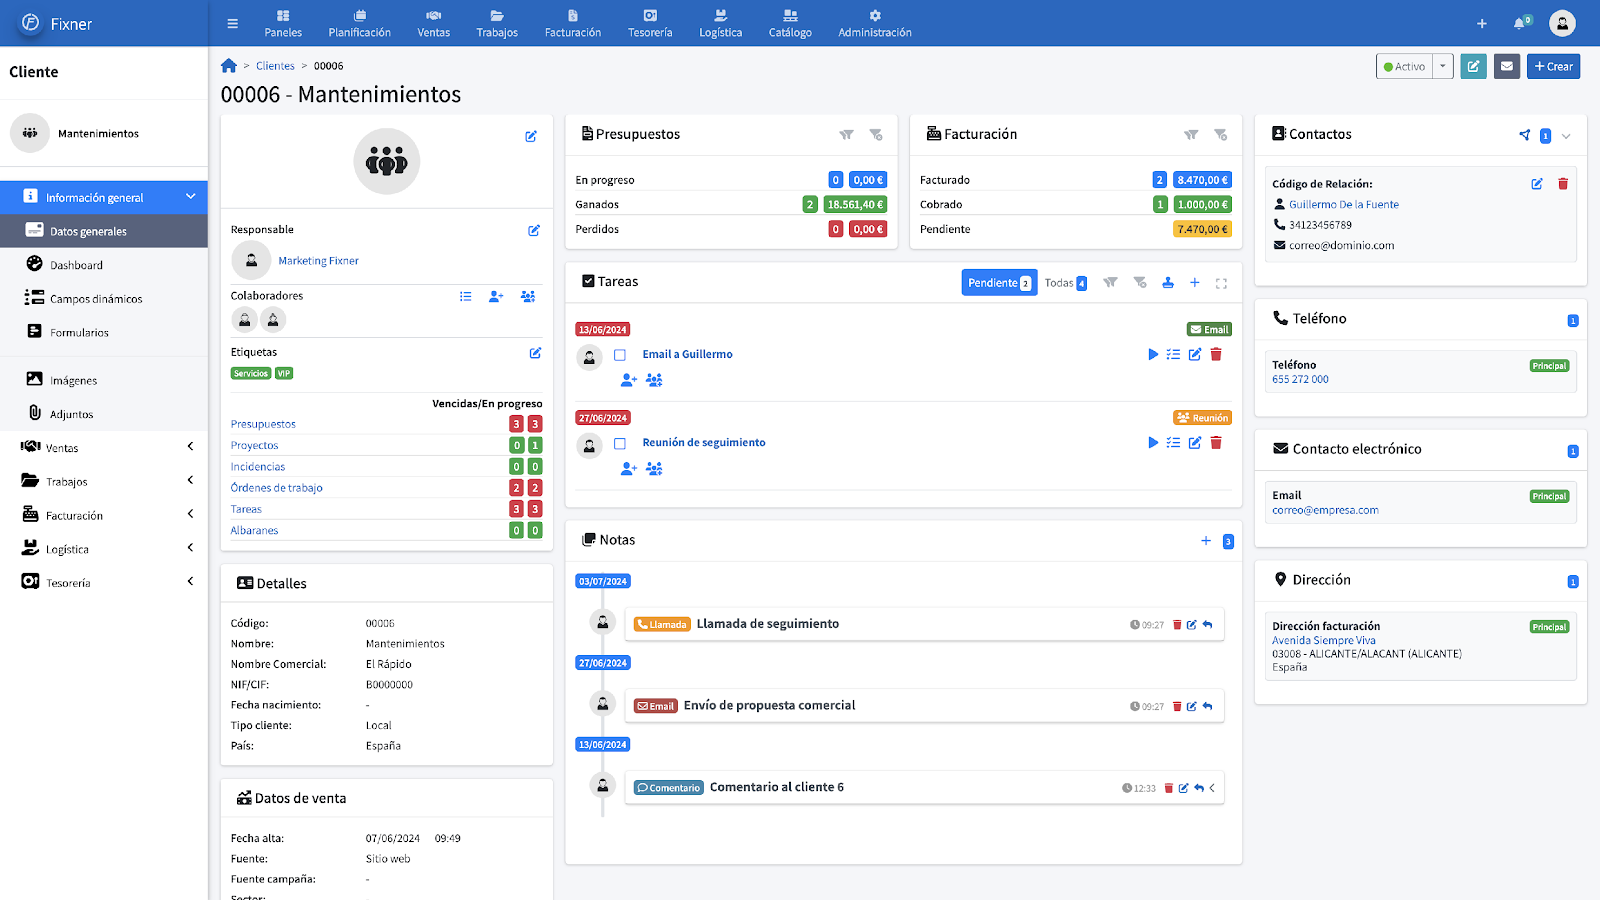Click the Pendiente 7.470,00 € badge
Screen dimensions: 1600x900
[x=1202, y=229]
